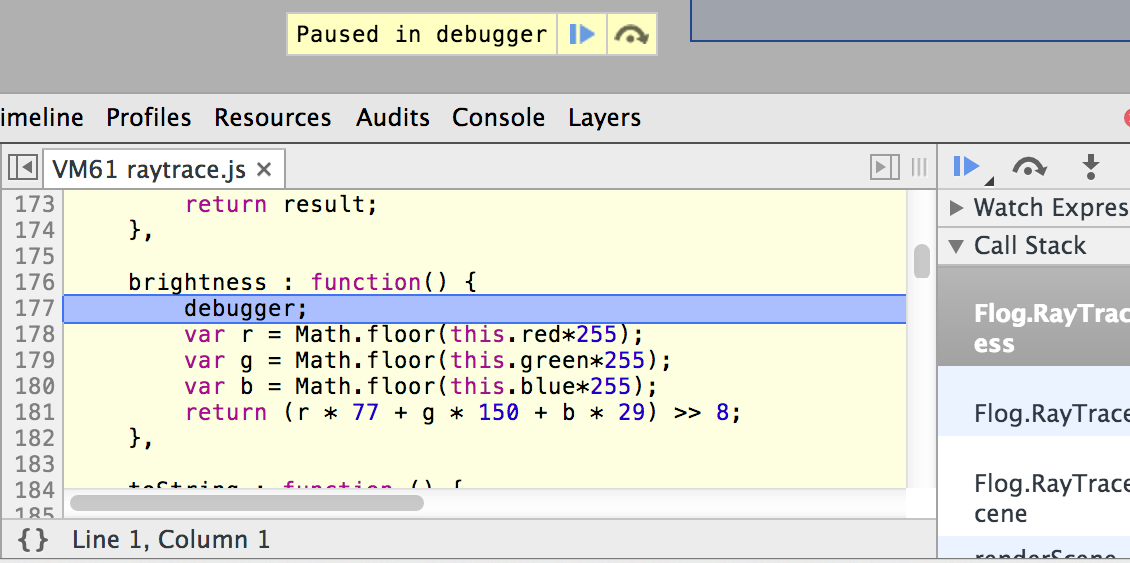Click the horizontal code scrollbar thumb
Viewport: 1130px width, 563px height.
(246, 503)
